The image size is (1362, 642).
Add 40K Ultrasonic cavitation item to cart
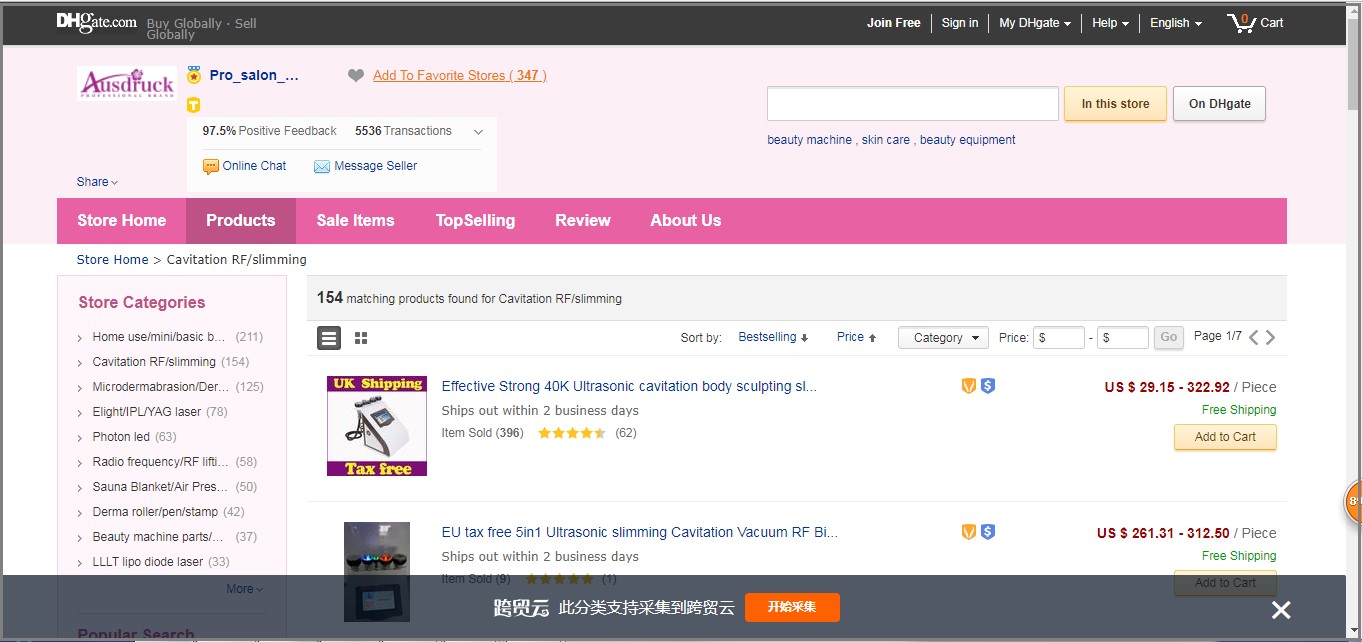(x=1225, y=437)
